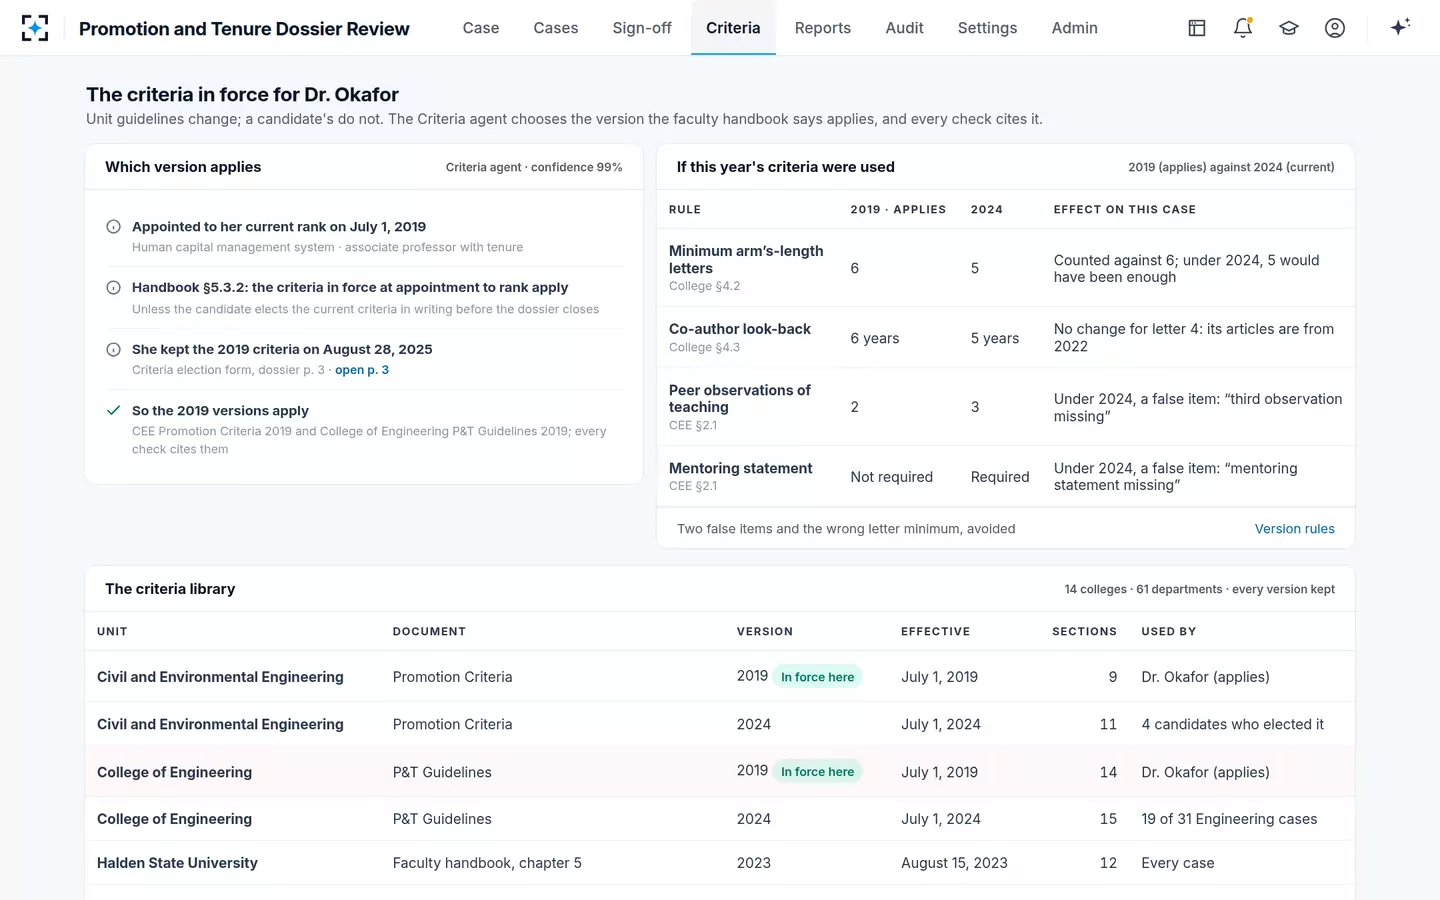The height and width of the screenshot is (900, 1440).
Task: Click 'Faculty handbook, chapter 5' document
Action: 487,863
